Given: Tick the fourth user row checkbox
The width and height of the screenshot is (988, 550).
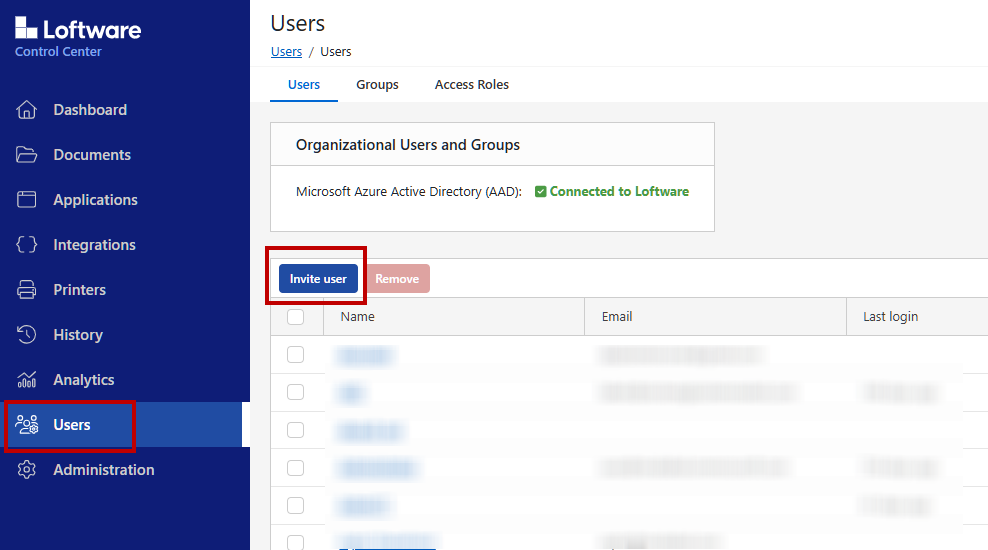Looking at the screenshot, I should (x=296, y=468).
